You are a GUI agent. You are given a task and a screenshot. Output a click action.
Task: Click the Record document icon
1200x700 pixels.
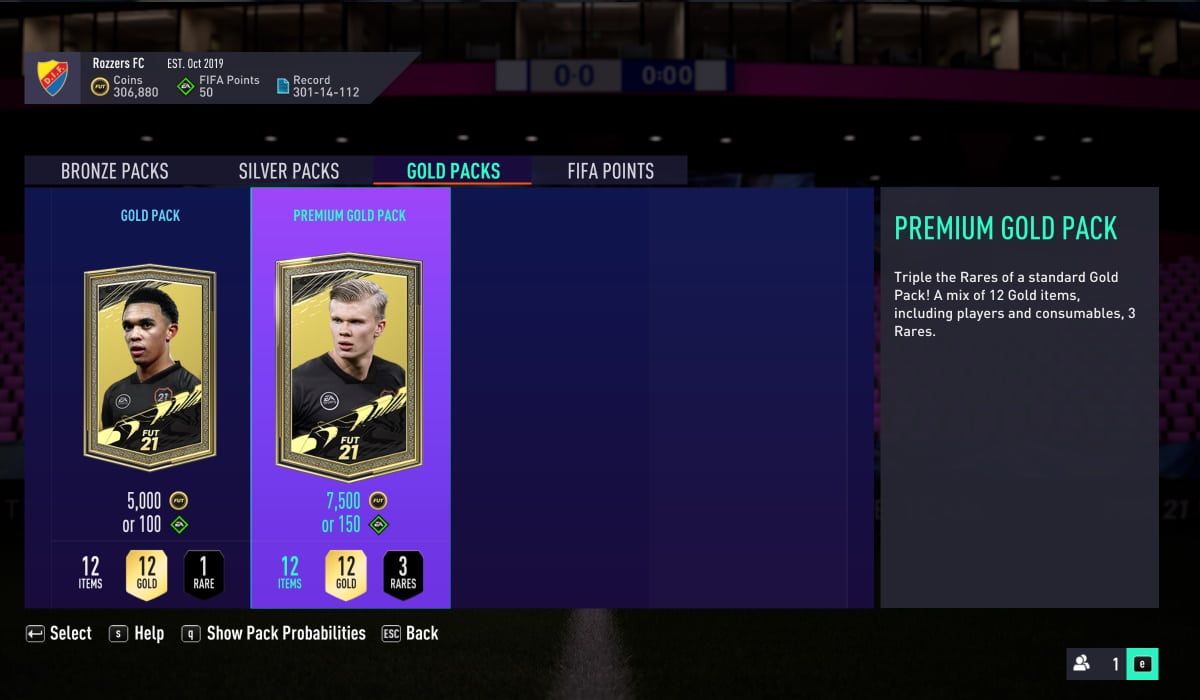282,86
